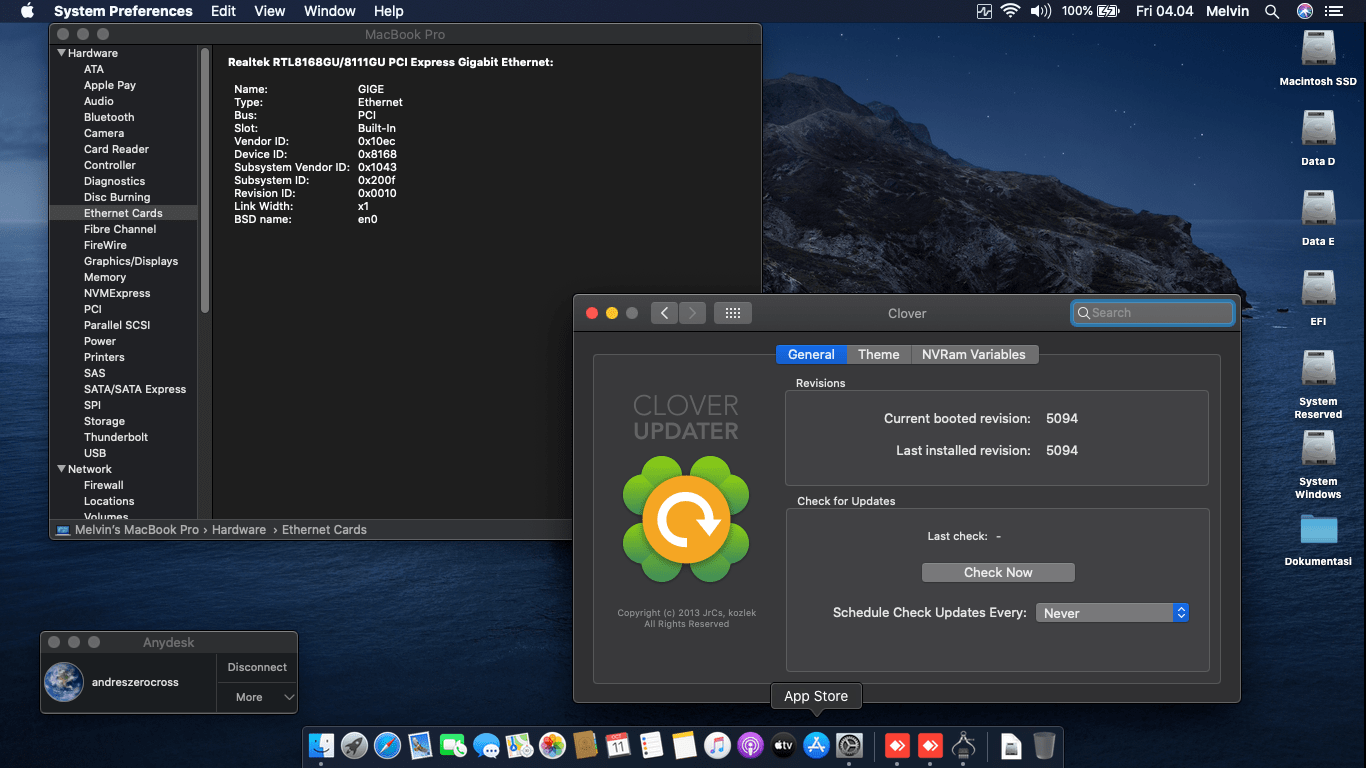Screen dimensions: 1366x768
Task: Expand the More dropdown in Anydesk
Action: click(x=257, y=697)
